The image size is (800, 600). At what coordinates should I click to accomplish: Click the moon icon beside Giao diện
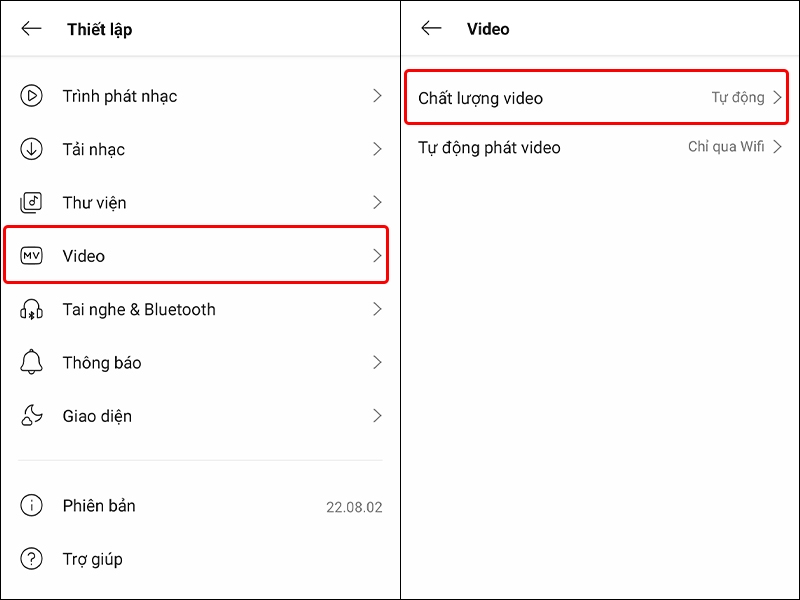coord(31,415)
